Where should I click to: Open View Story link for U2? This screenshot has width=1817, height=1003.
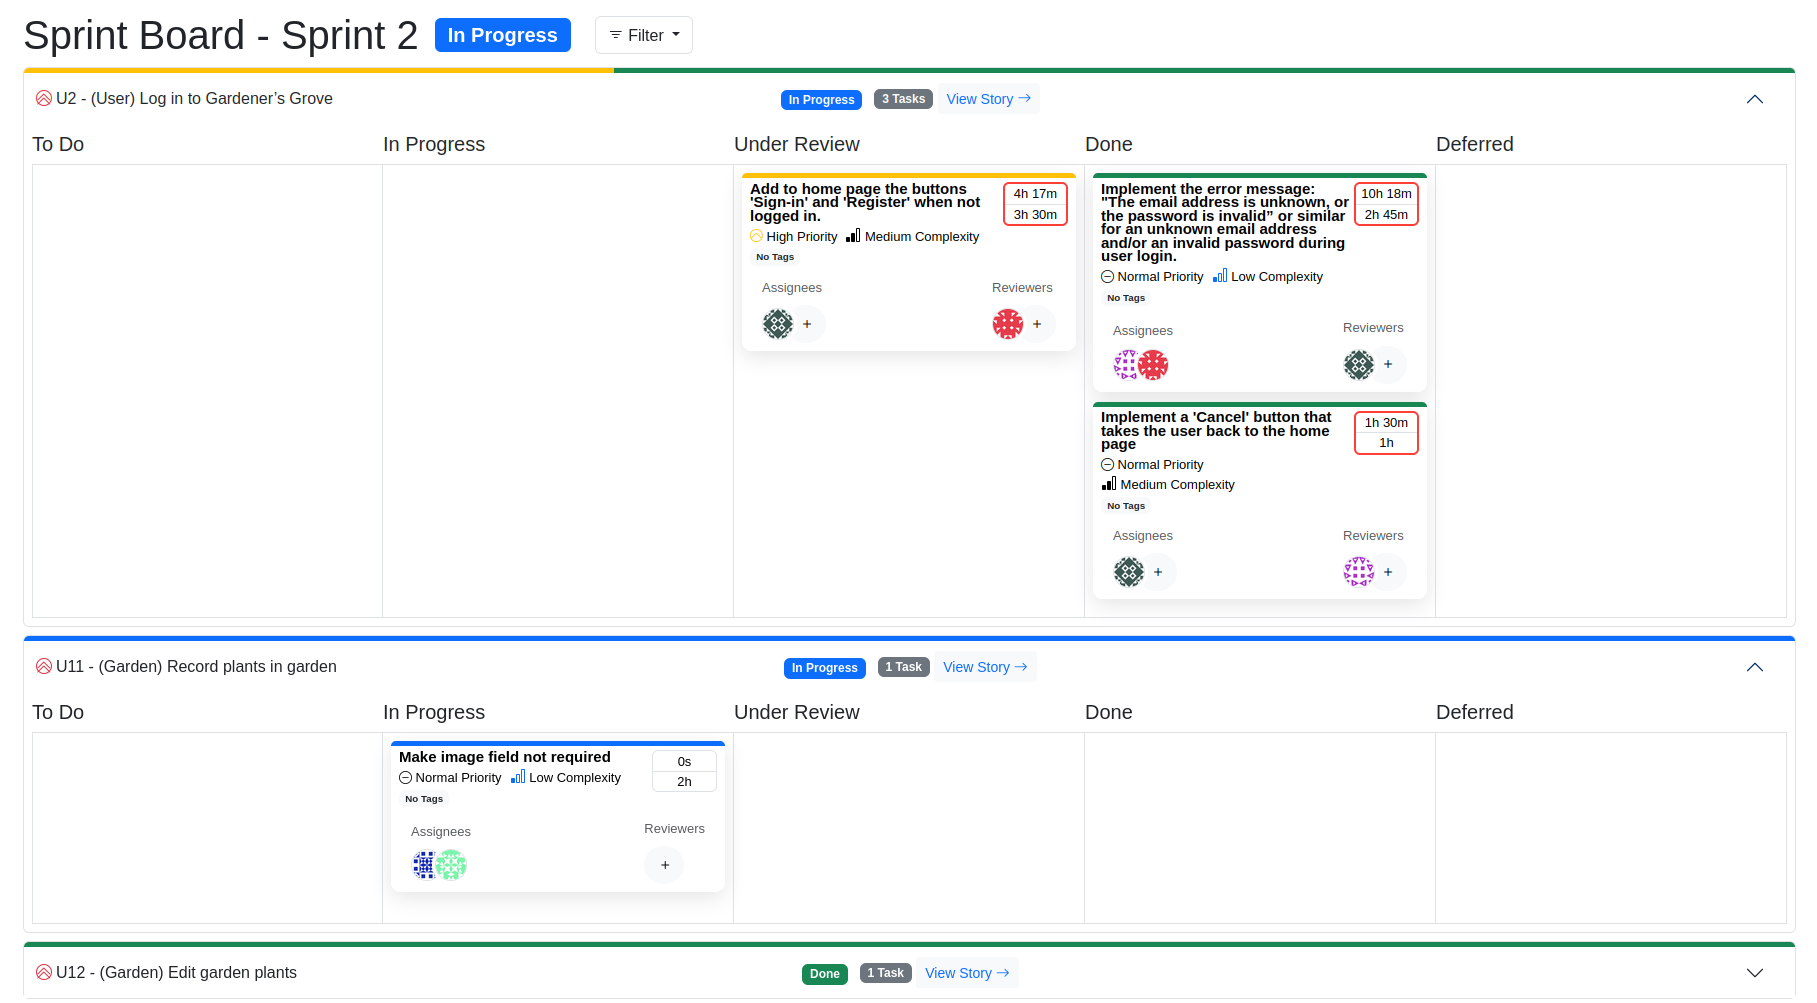pyautogui.click(x=988, y=99)
